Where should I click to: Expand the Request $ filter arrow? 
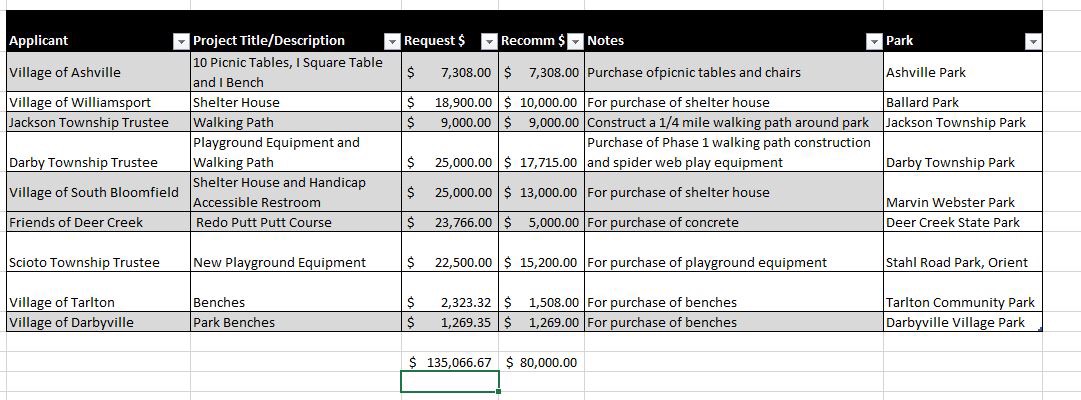[489, 42]
